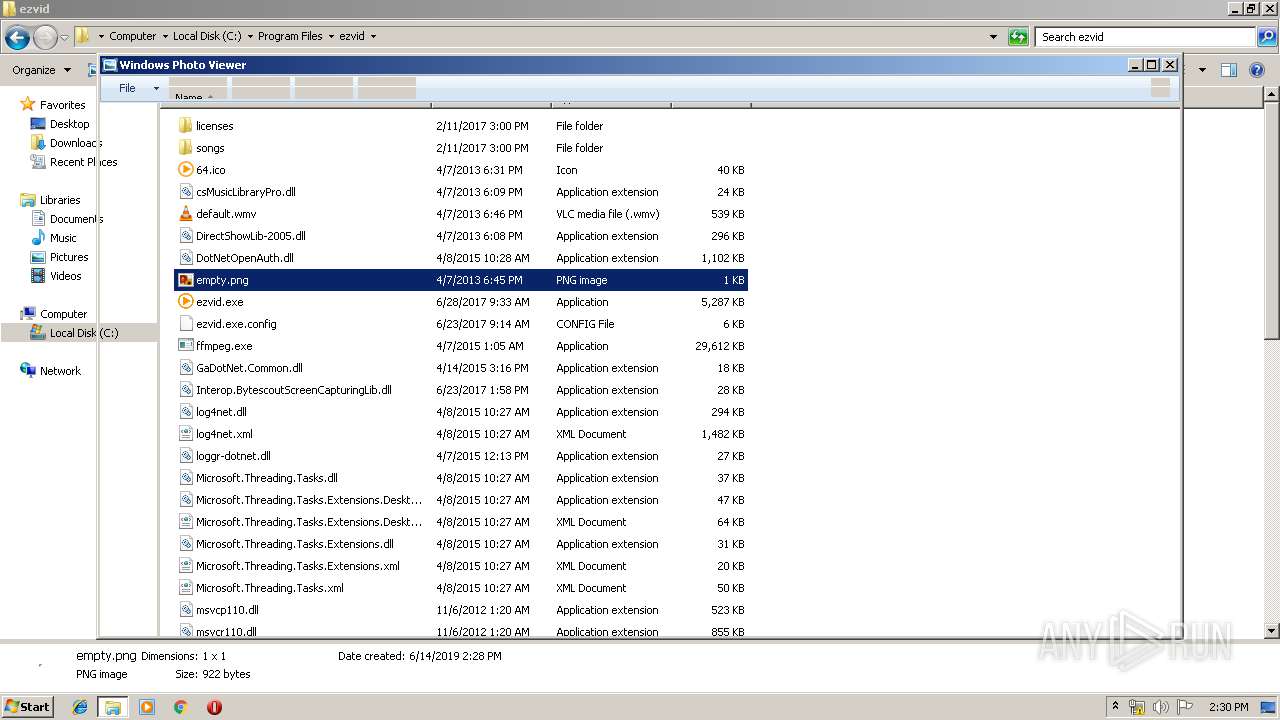This screenshot has height=720, width=1280.
Task: Select the Music library
Action: pyautogui.click(x=63, y=238)
